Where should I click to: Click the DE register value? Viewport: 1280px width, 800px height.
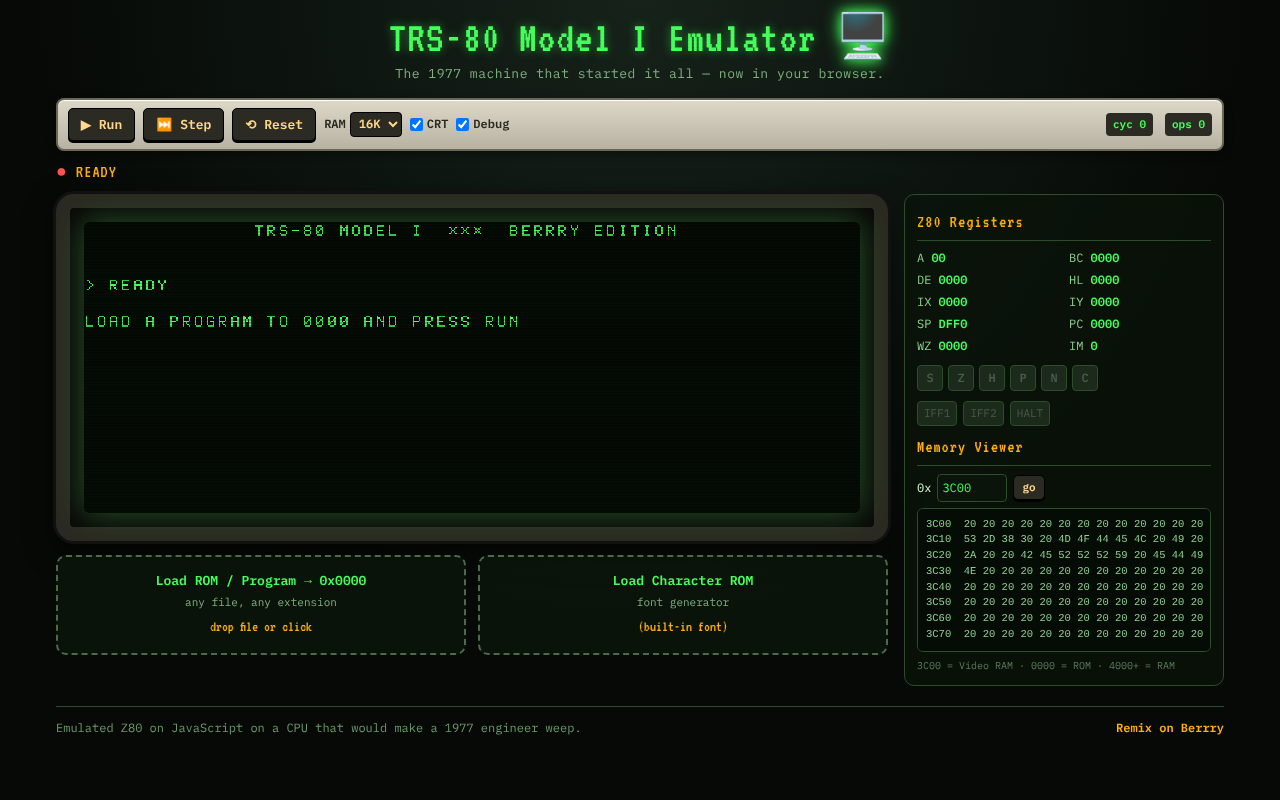[x=953, y=280]
